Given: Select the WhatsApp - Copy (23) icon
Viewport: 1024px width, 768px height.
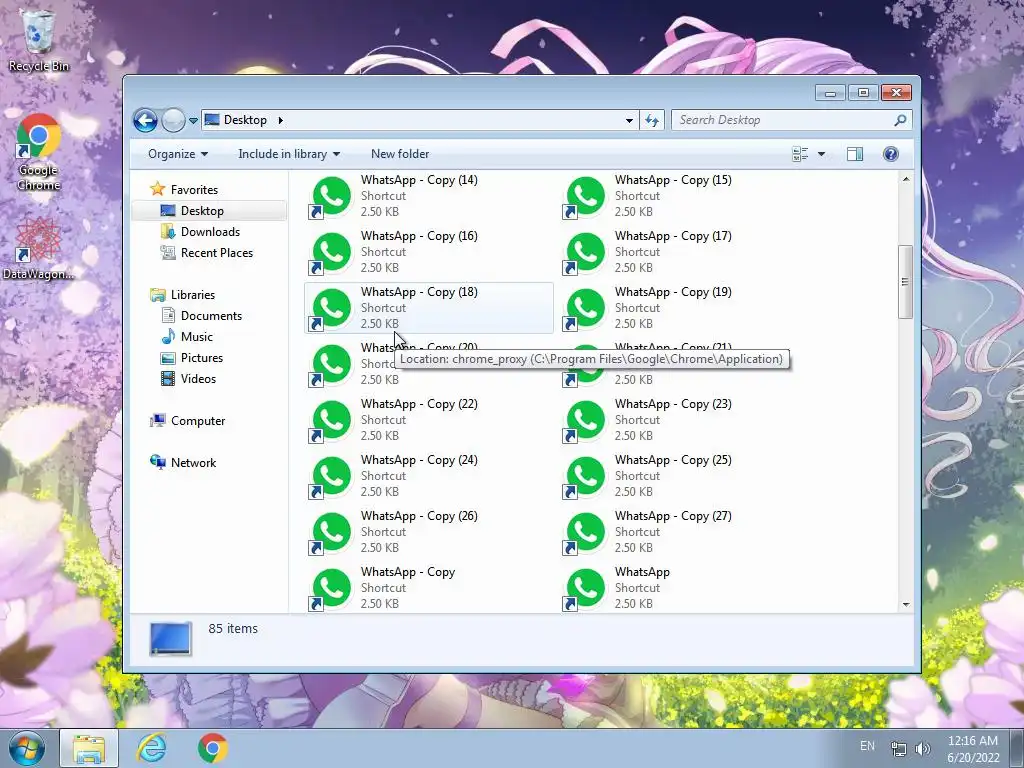Looking at the screenshot, I should [585, 421].
